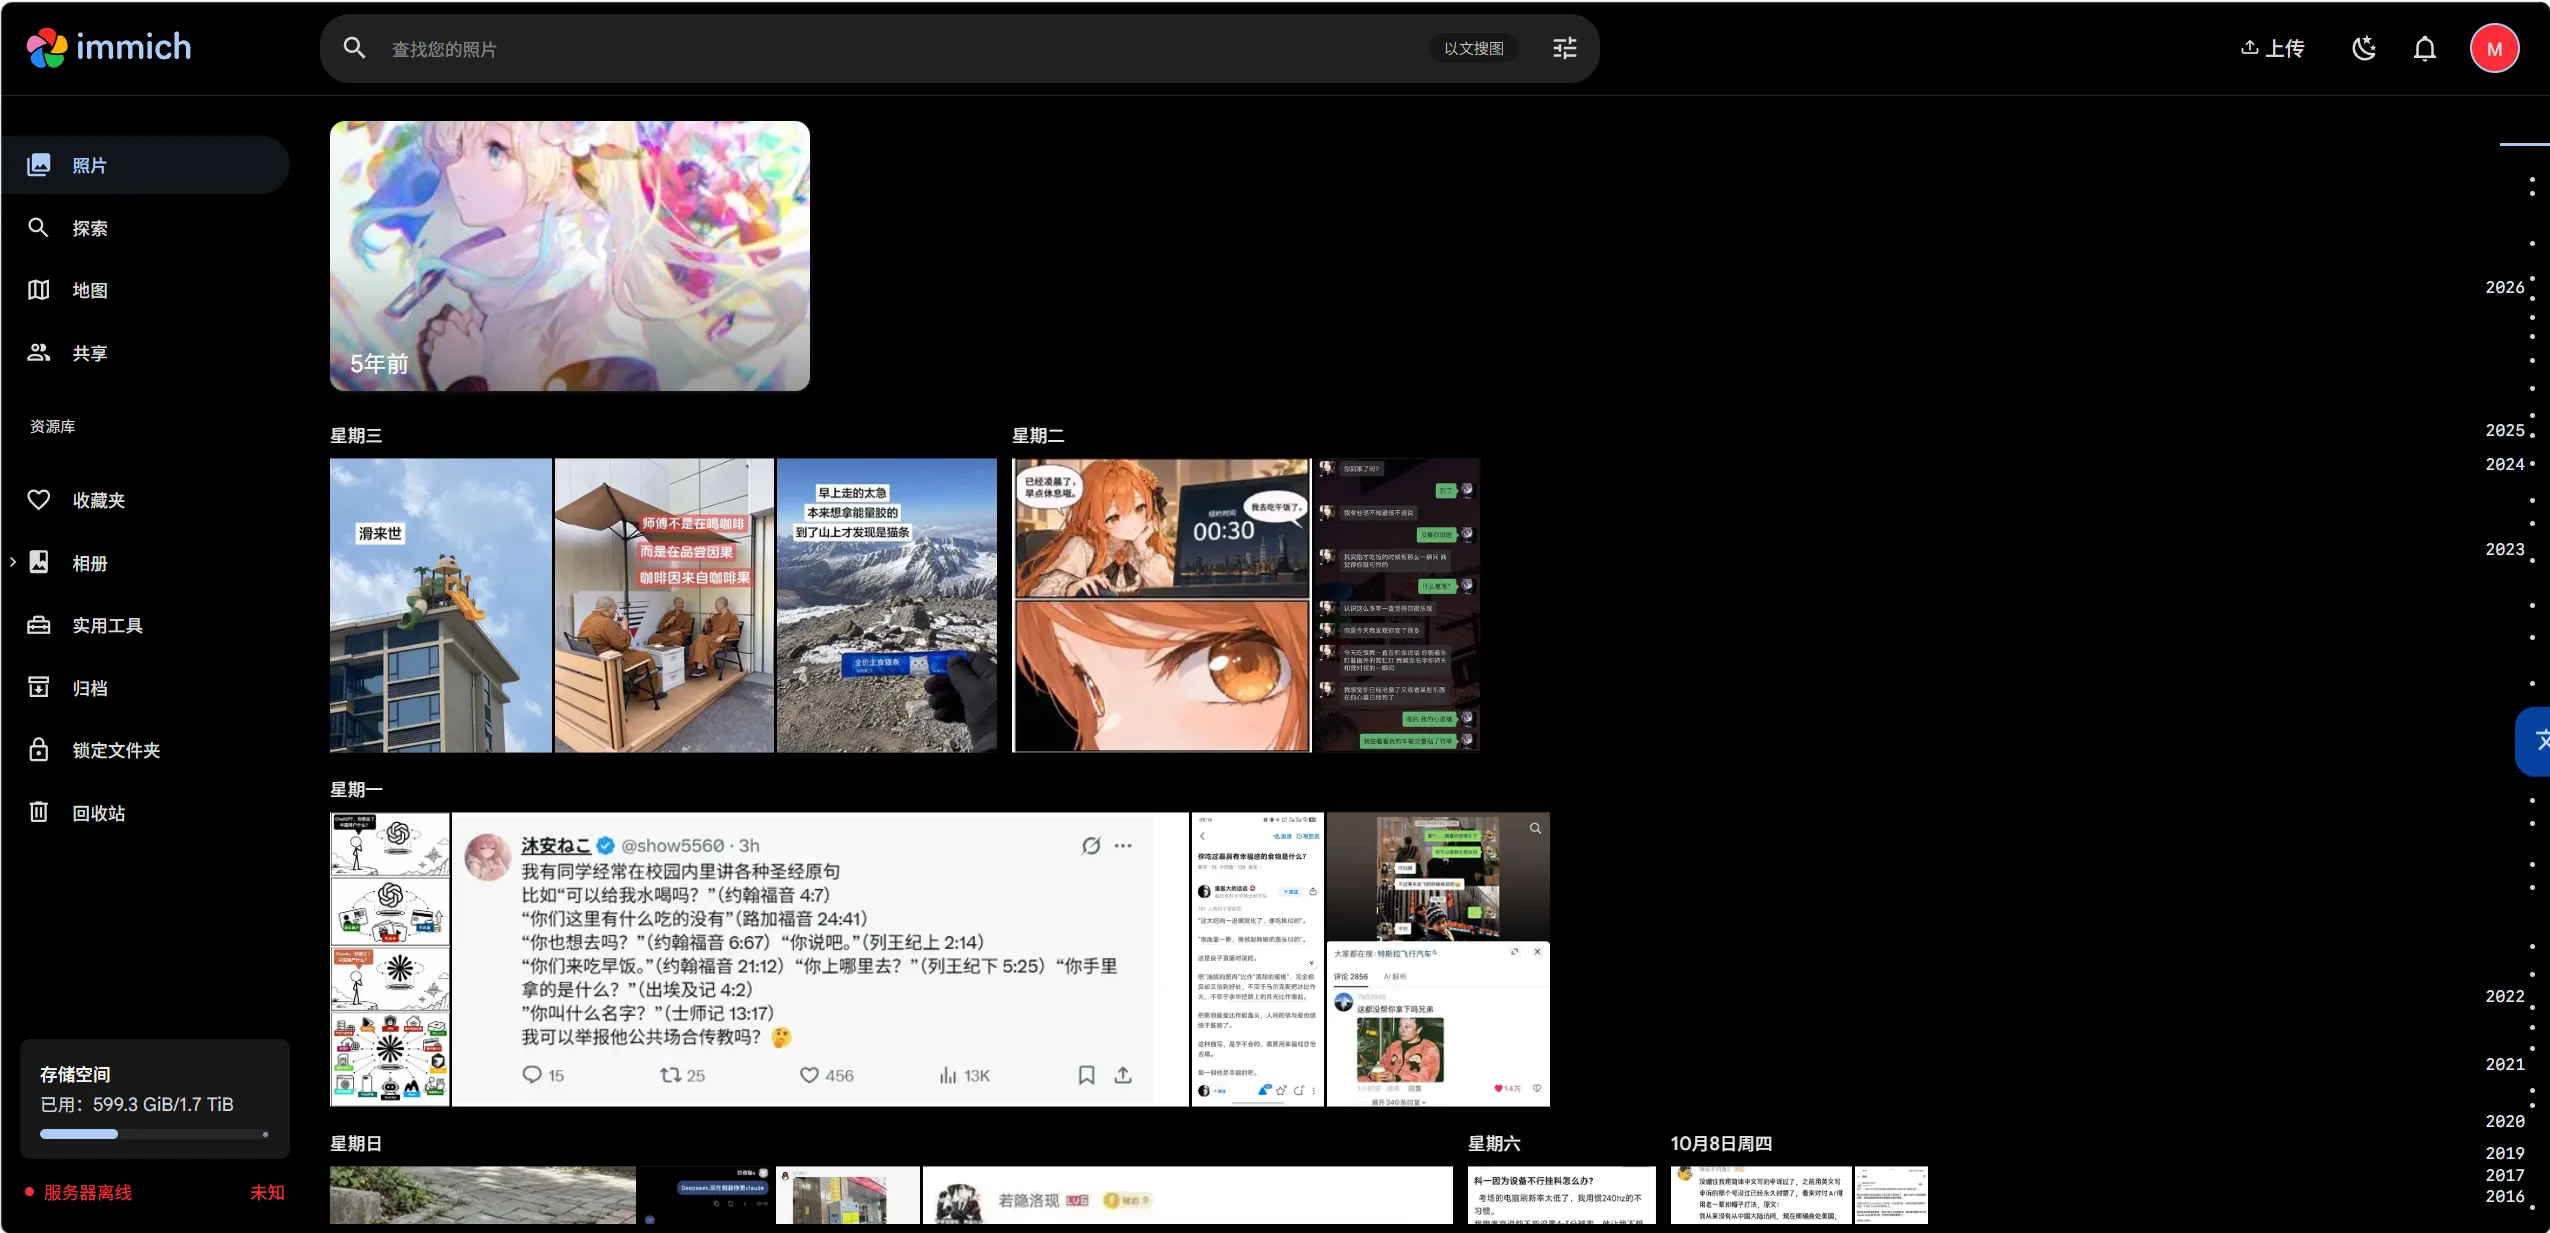This screenshot has width=2550, height=1233.
Task: Click the 服务器离线 server status text
Action: coord(87,1192)
